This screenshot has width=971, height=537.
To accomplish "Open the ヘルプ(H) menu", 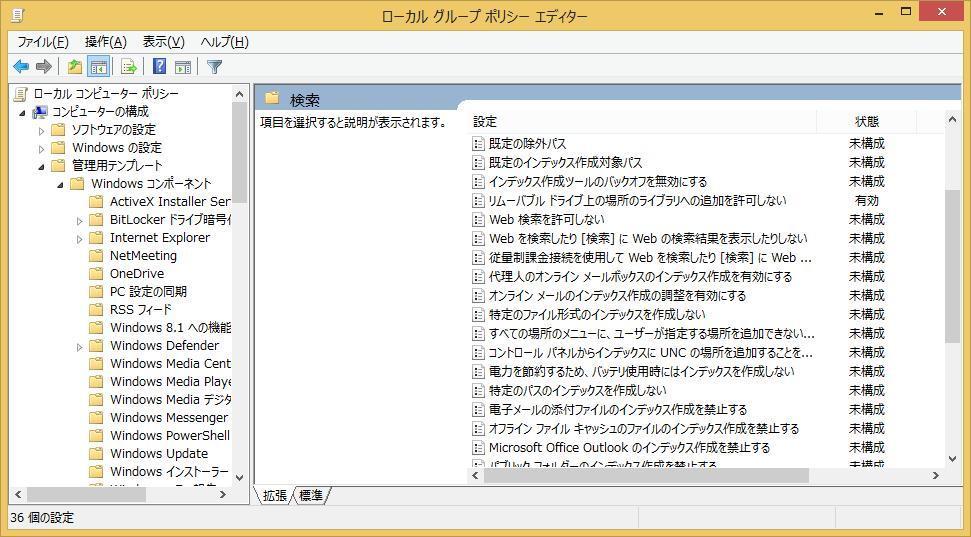I will pyautogui.click(x=224, y=41).
